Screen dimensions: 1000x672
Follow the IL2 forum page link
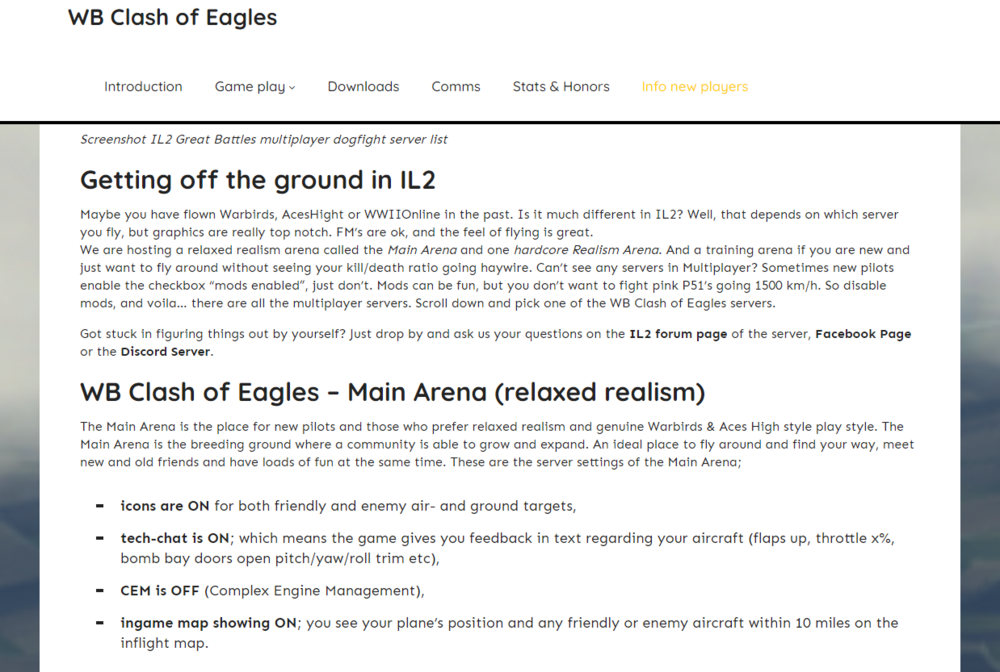click(678, 334)
